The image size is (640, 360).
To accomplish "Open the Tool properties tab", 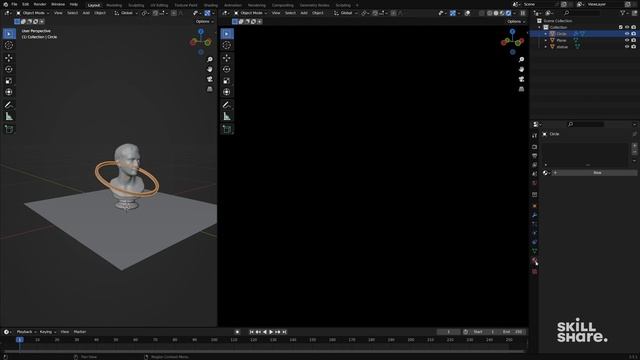I will (x=534, y=136).
